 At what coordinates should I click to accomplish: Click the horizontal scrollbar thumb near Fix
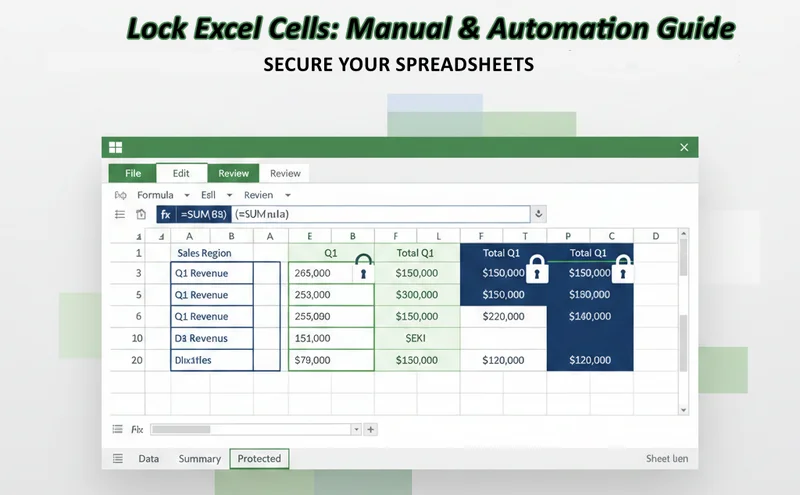[181, 429]
